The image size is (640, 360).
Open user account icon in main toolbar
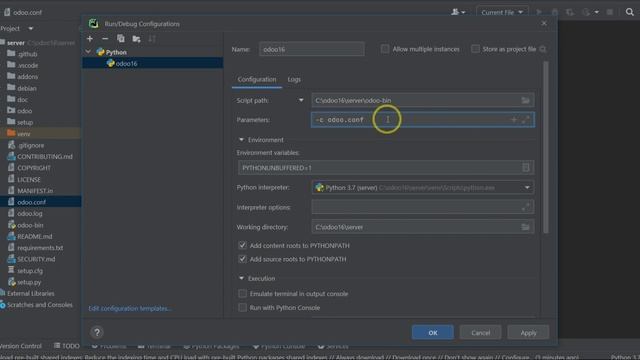click(455, 12)
